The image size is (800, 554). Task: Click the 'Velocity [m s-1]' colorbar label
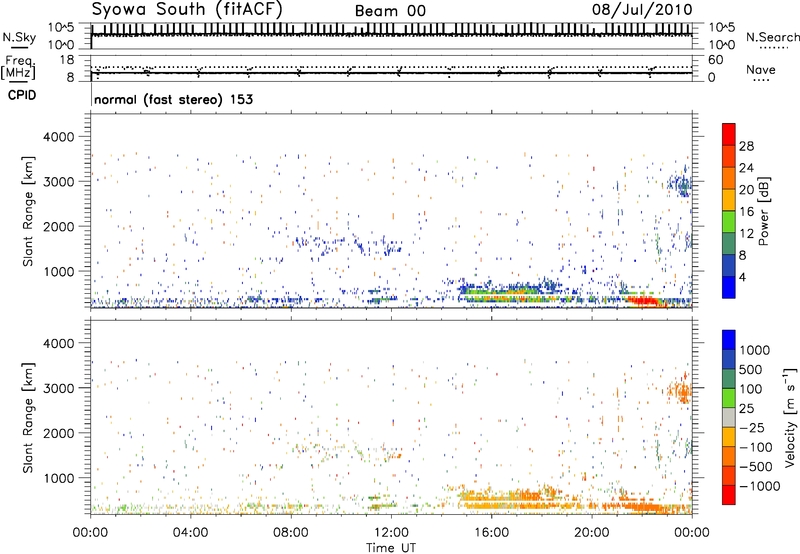[790, 417]
